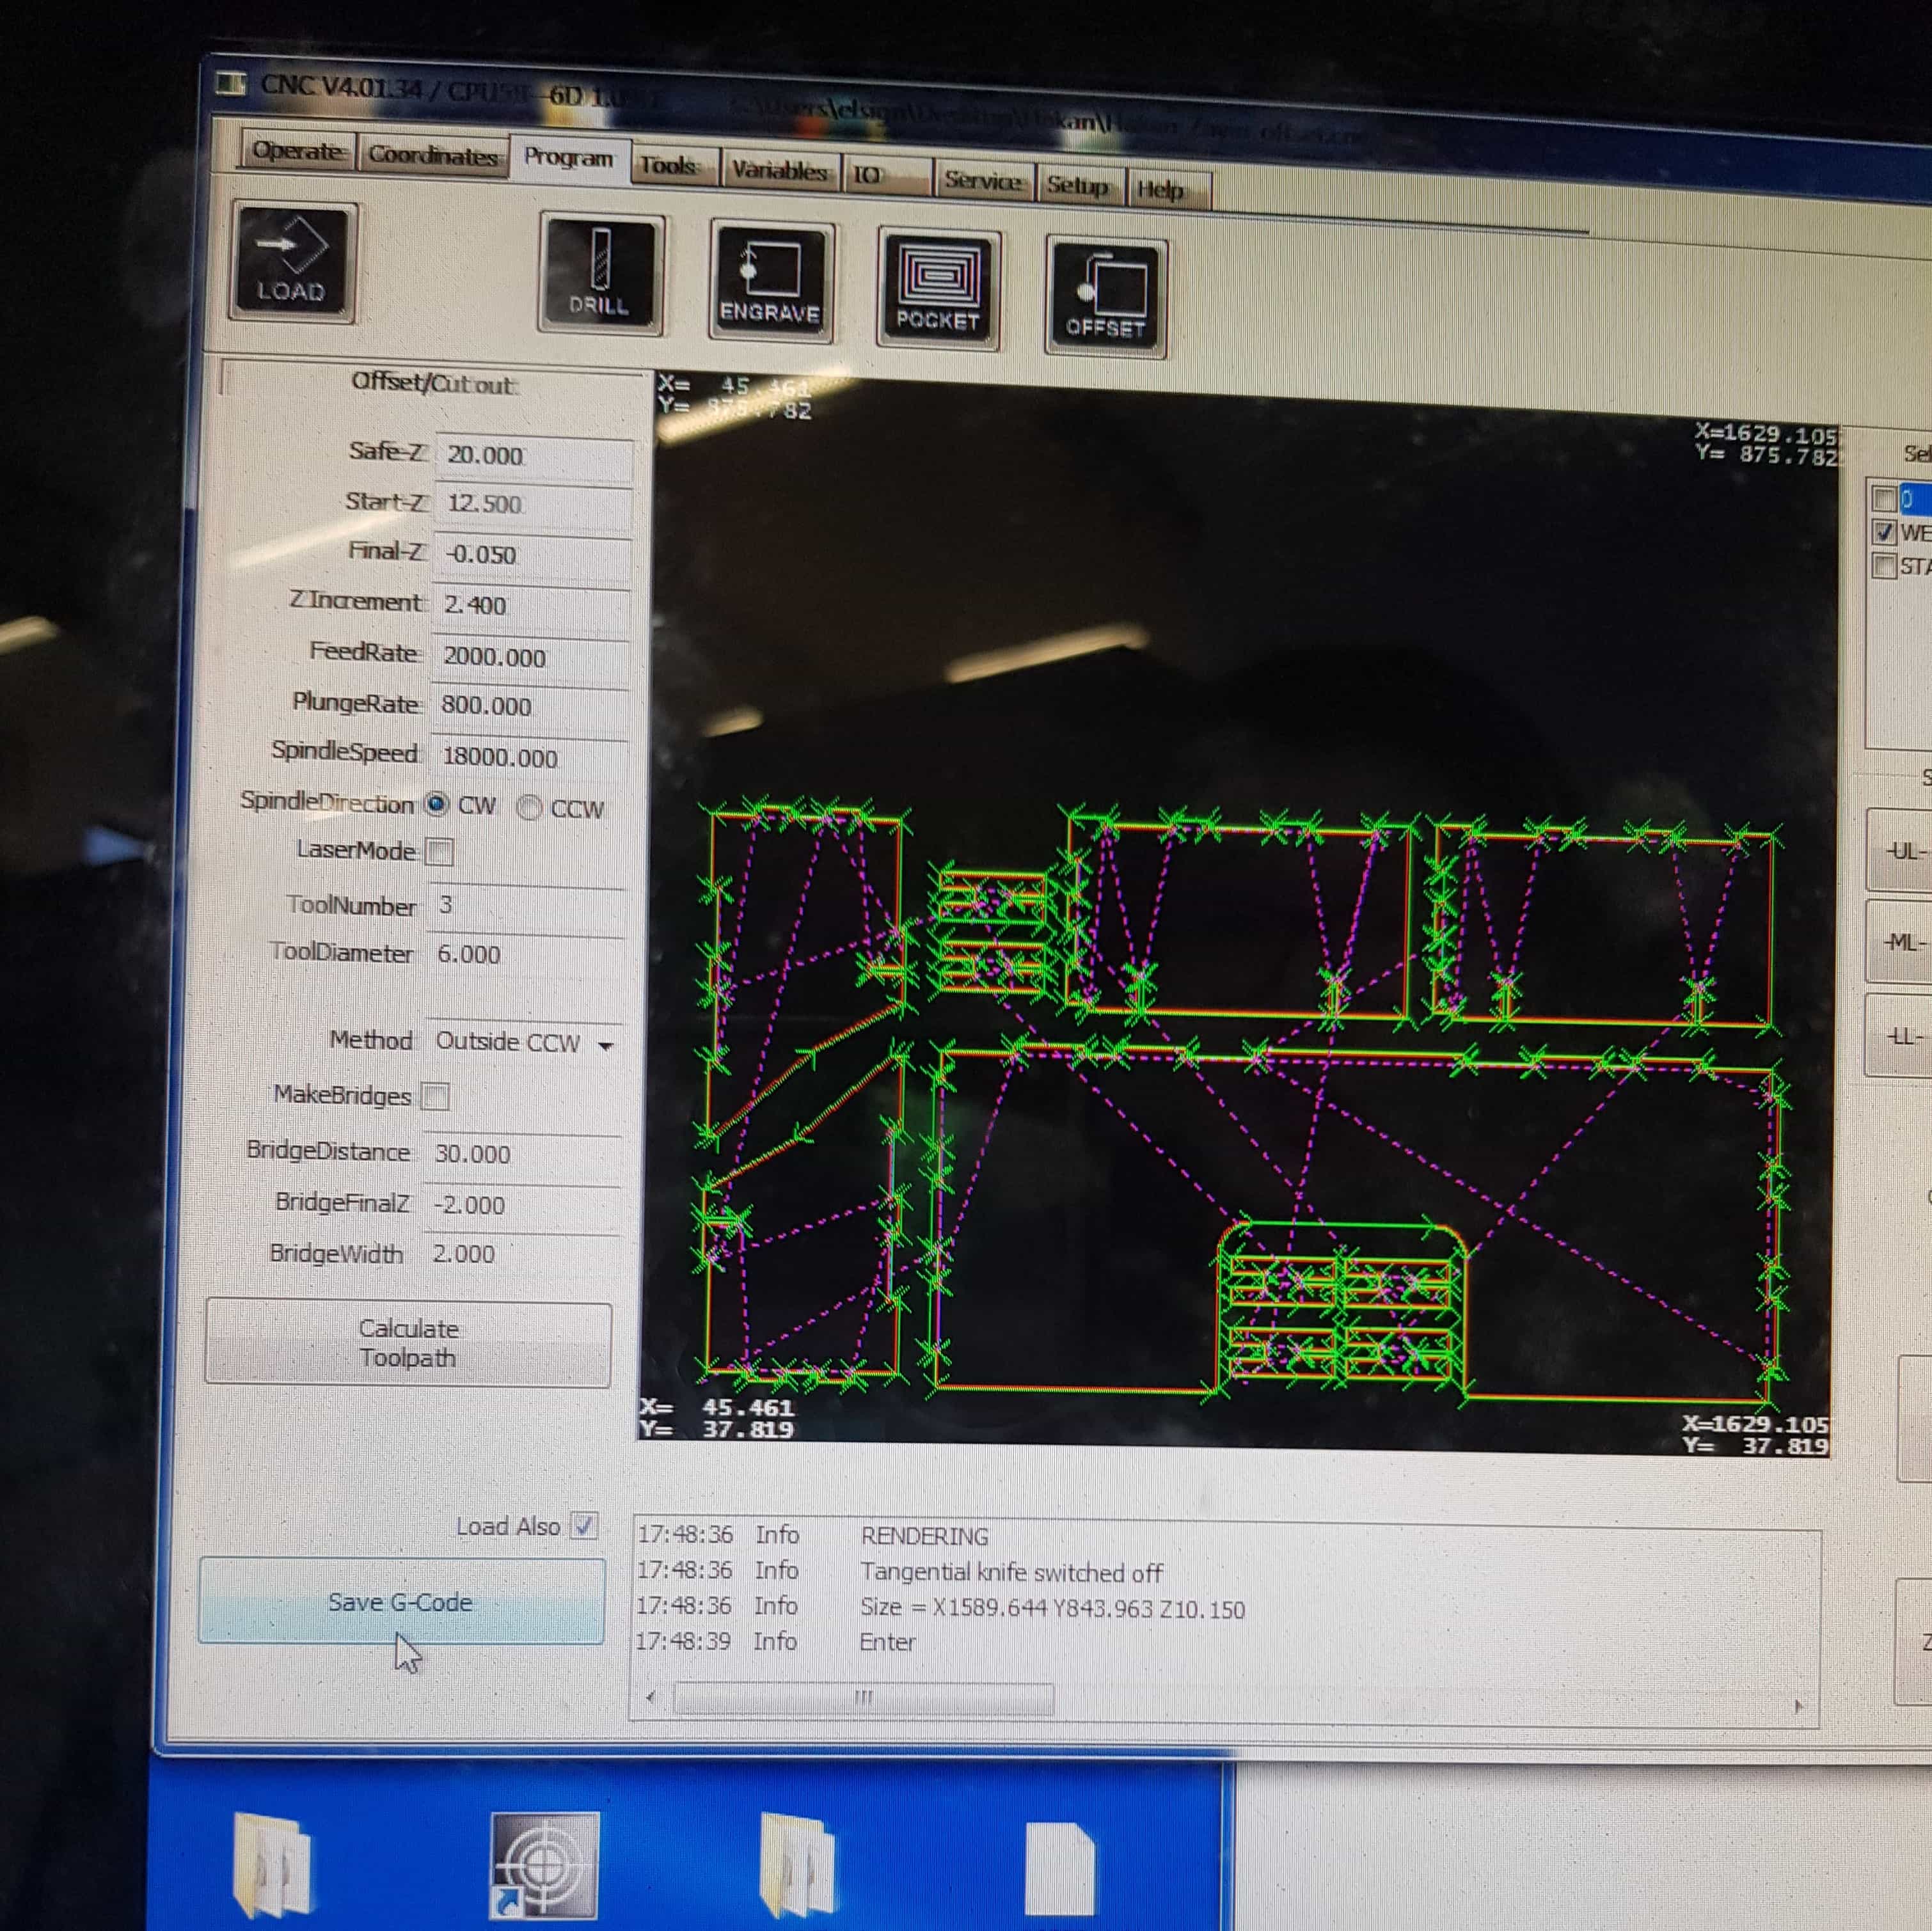Select the OFFSET operation icon
Viewport: 1932px width, 1931px height.
(1105, 296)
